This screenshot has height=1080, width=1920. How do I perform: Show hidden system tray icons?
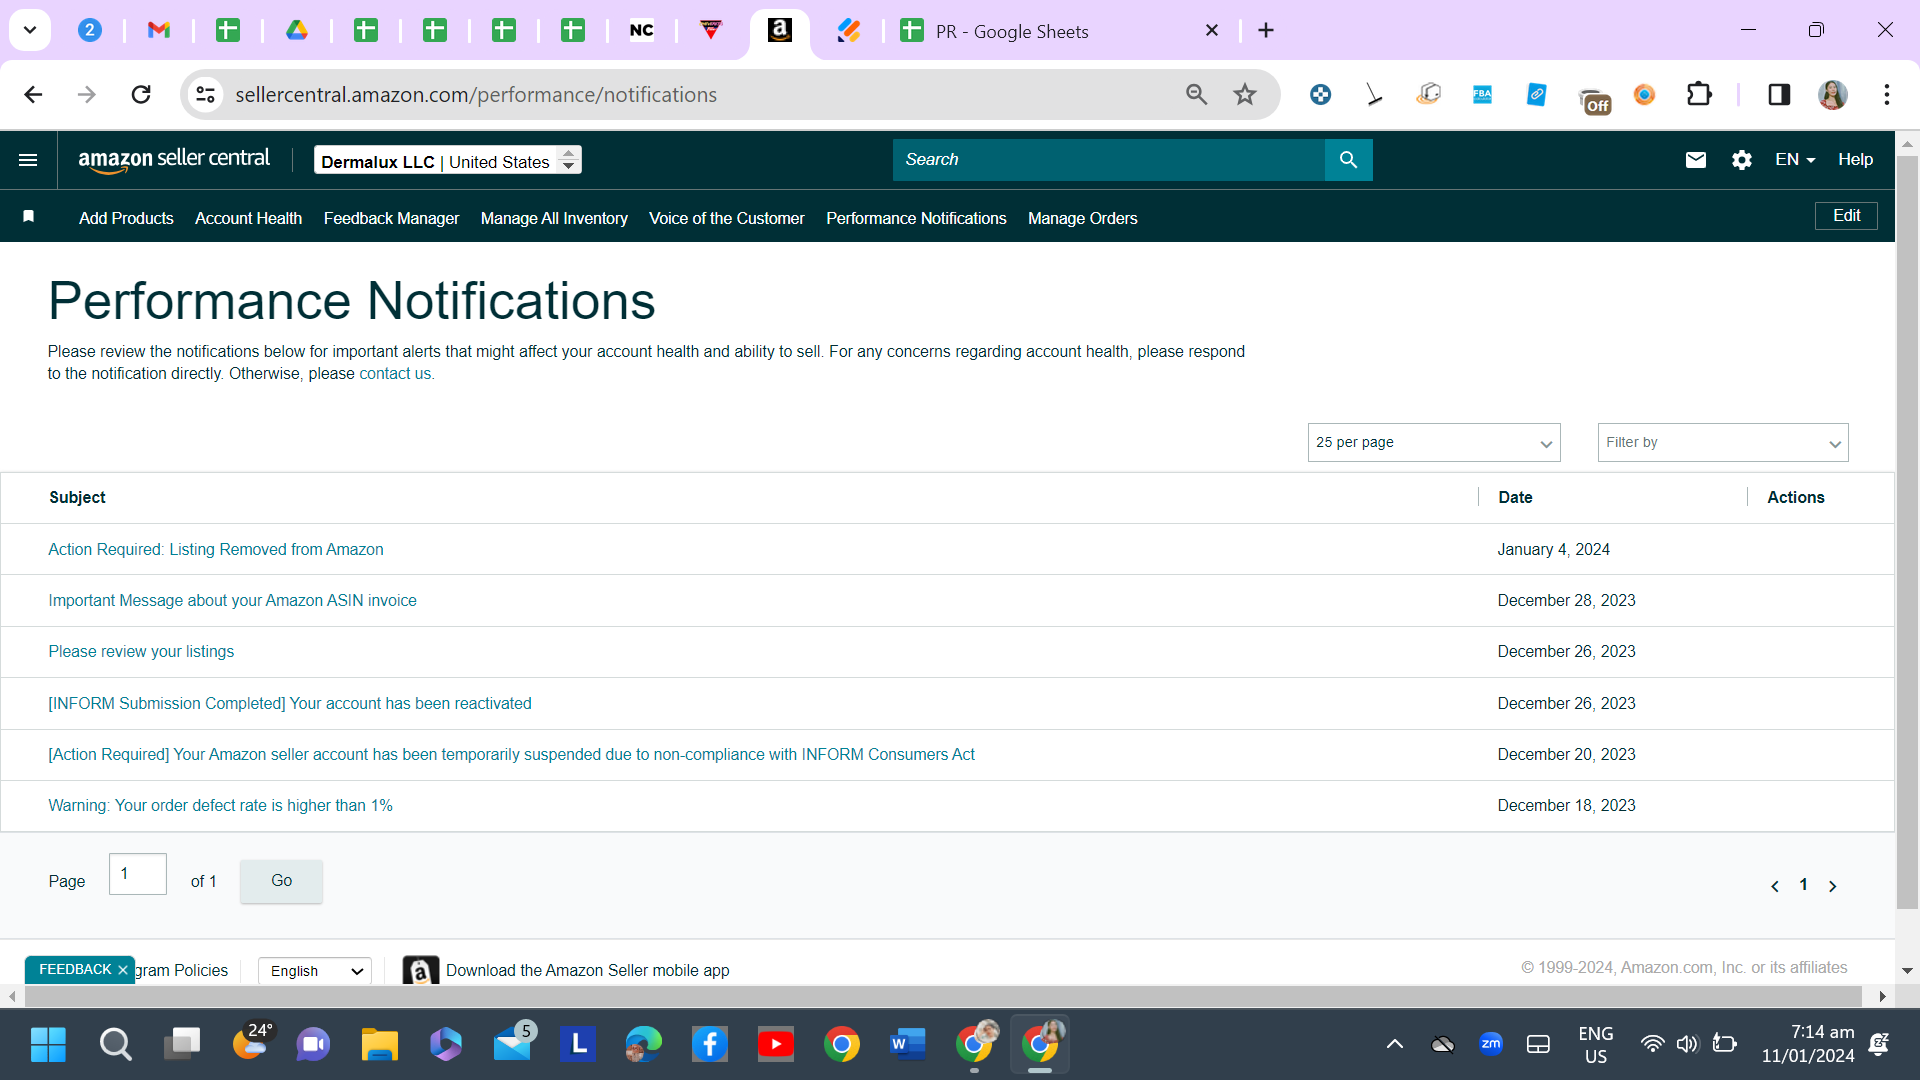[1394, 1045]
